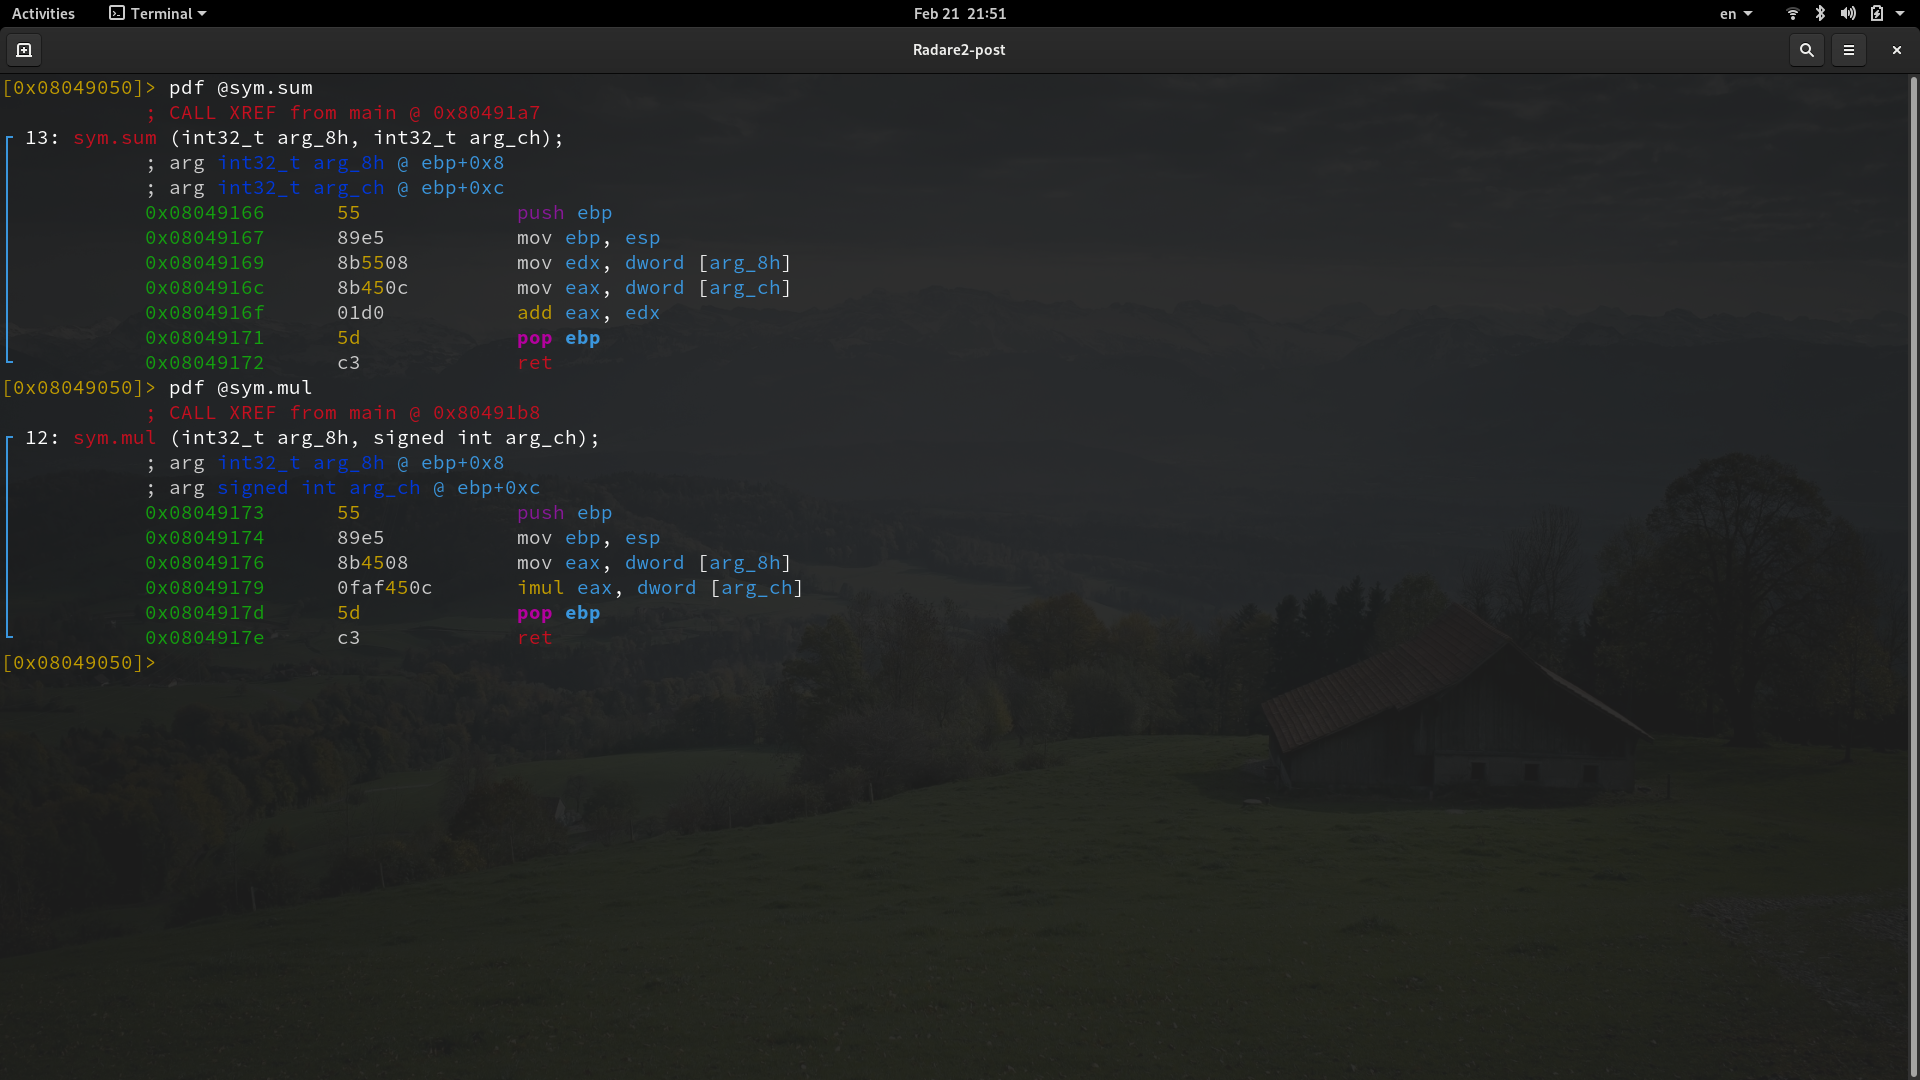Open a new terminal tab
The height and width of the screenshot is (1080, 1920).
tap(24, 50)
